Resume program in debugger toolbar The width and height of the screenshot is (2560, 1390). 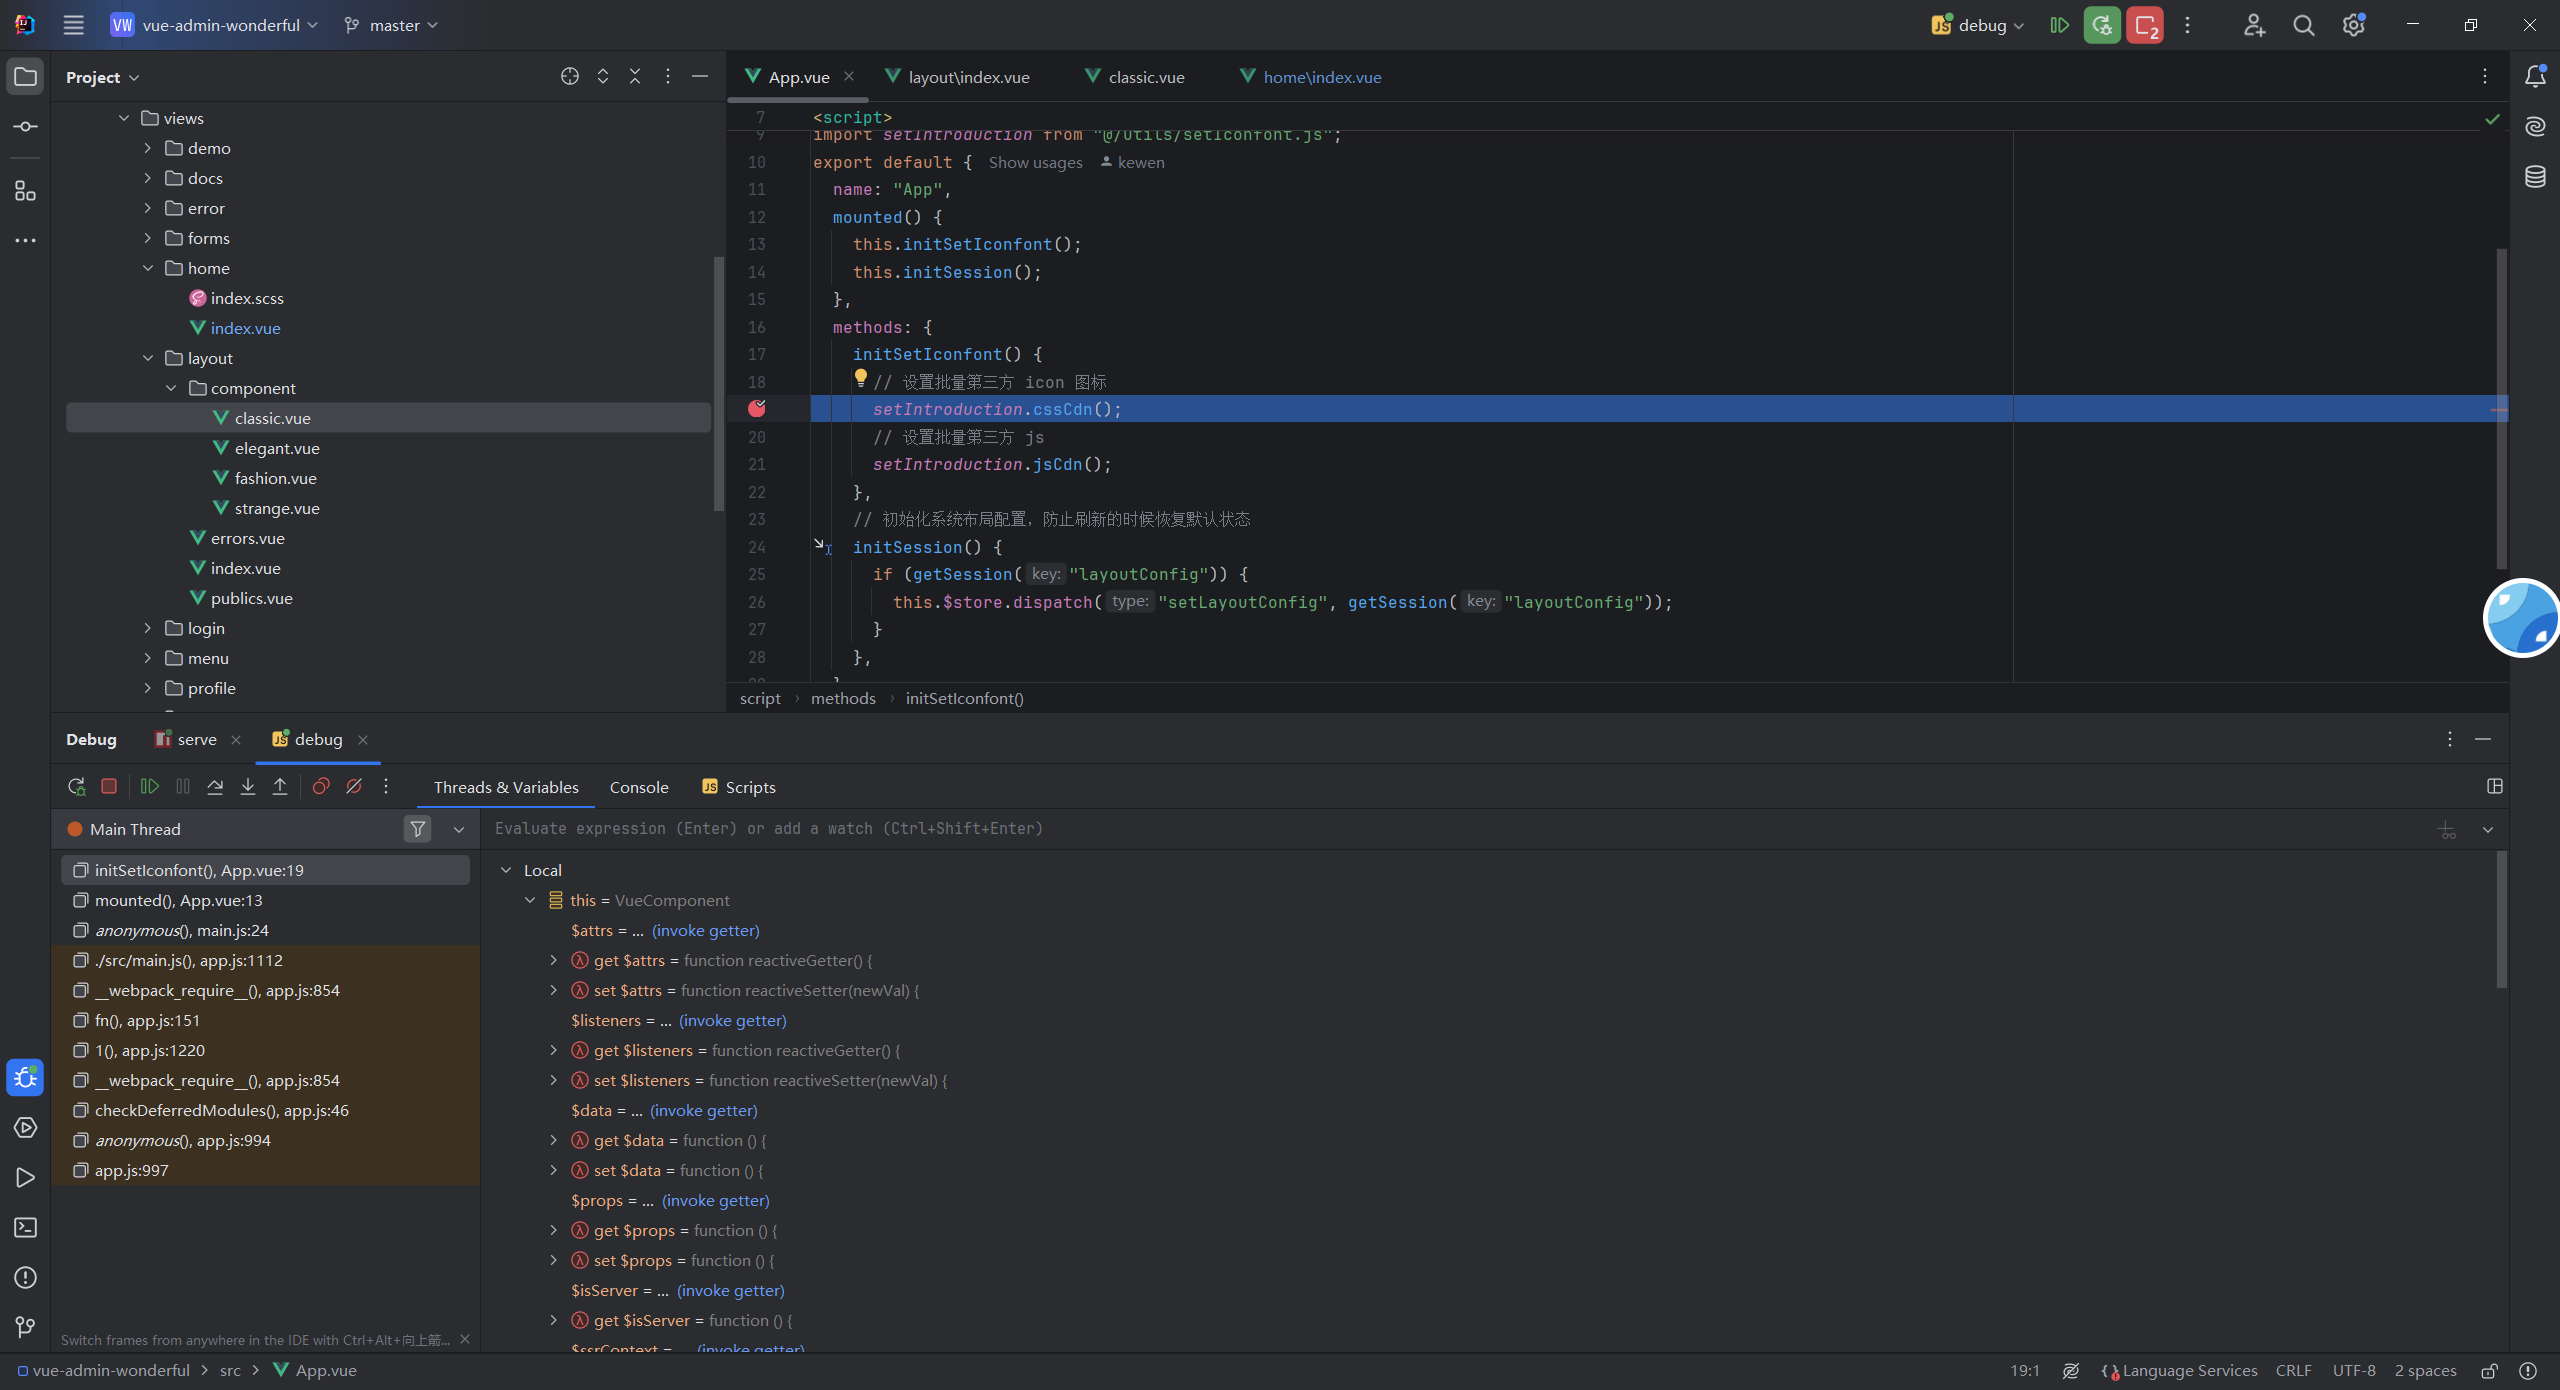tap(150, 787)
